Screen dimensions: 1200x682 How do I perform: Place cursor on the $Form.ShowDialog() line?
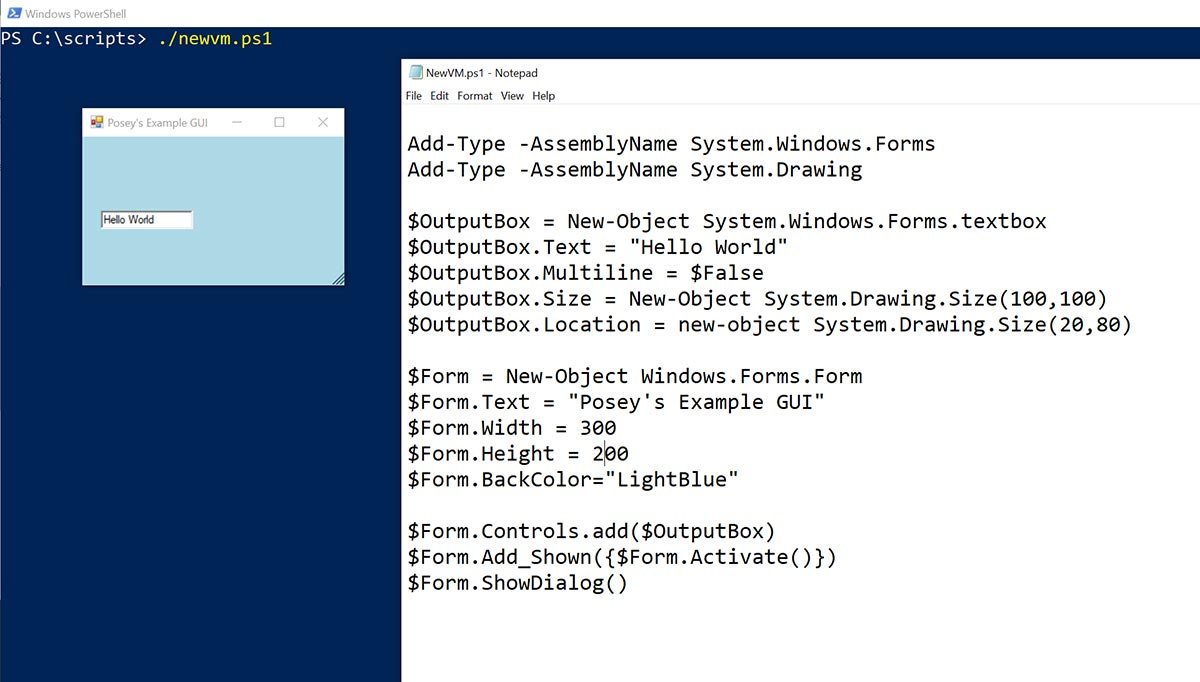tap(517, 583)
